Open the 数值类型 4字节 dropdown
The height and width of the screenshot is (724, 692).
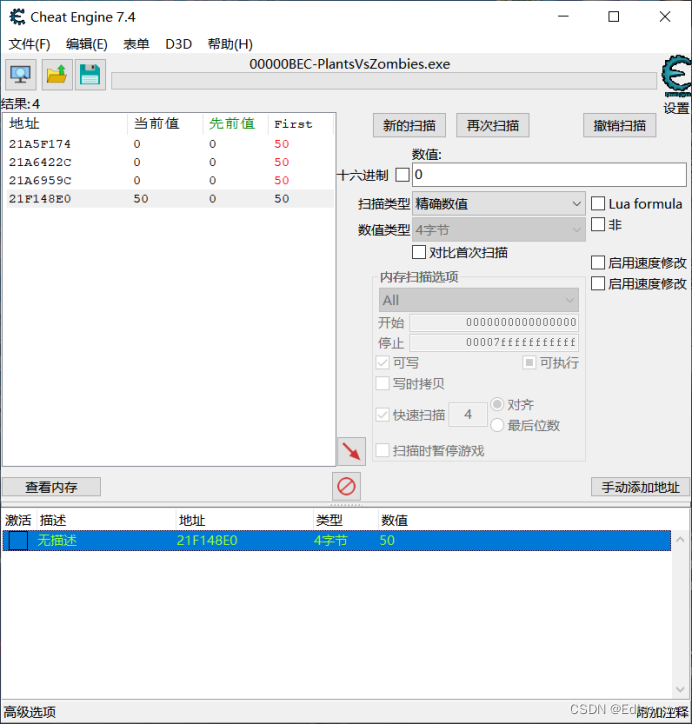tap(499, 229)
